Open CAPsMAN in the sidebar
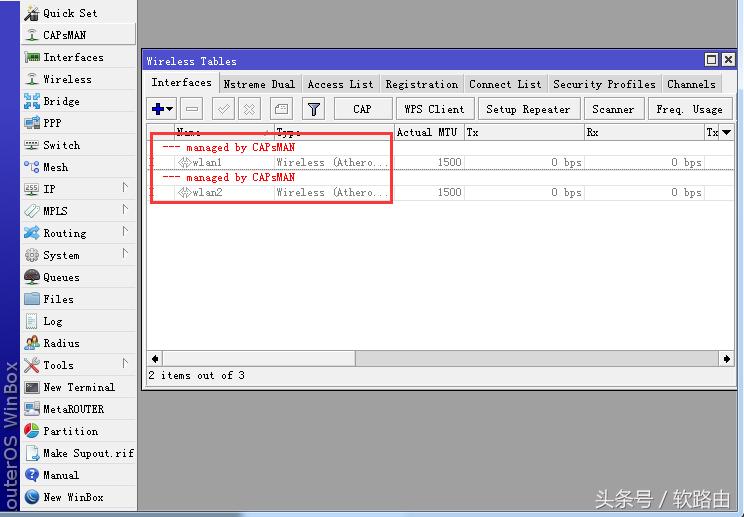Screen dimensions: 744x517 [x=64, y=35]
